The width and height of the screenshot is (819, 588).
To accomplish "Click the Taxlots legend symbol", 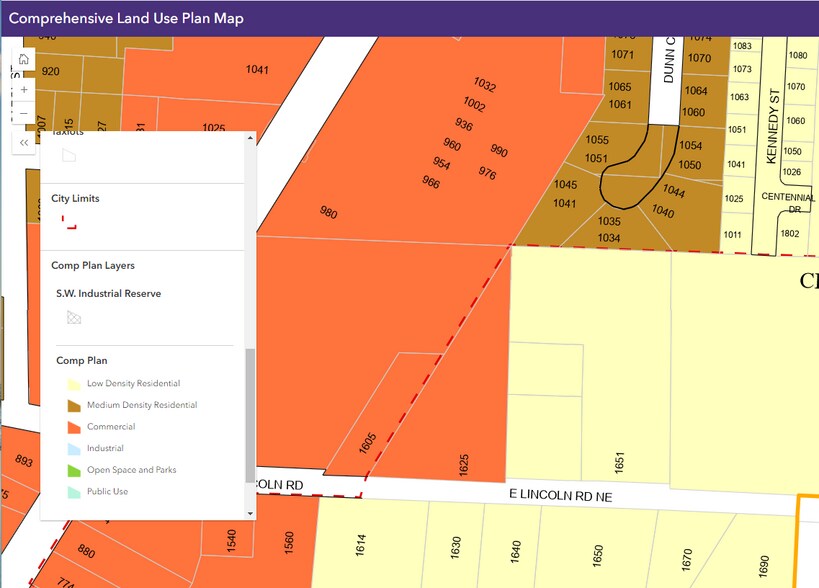I will click(69, 155).
